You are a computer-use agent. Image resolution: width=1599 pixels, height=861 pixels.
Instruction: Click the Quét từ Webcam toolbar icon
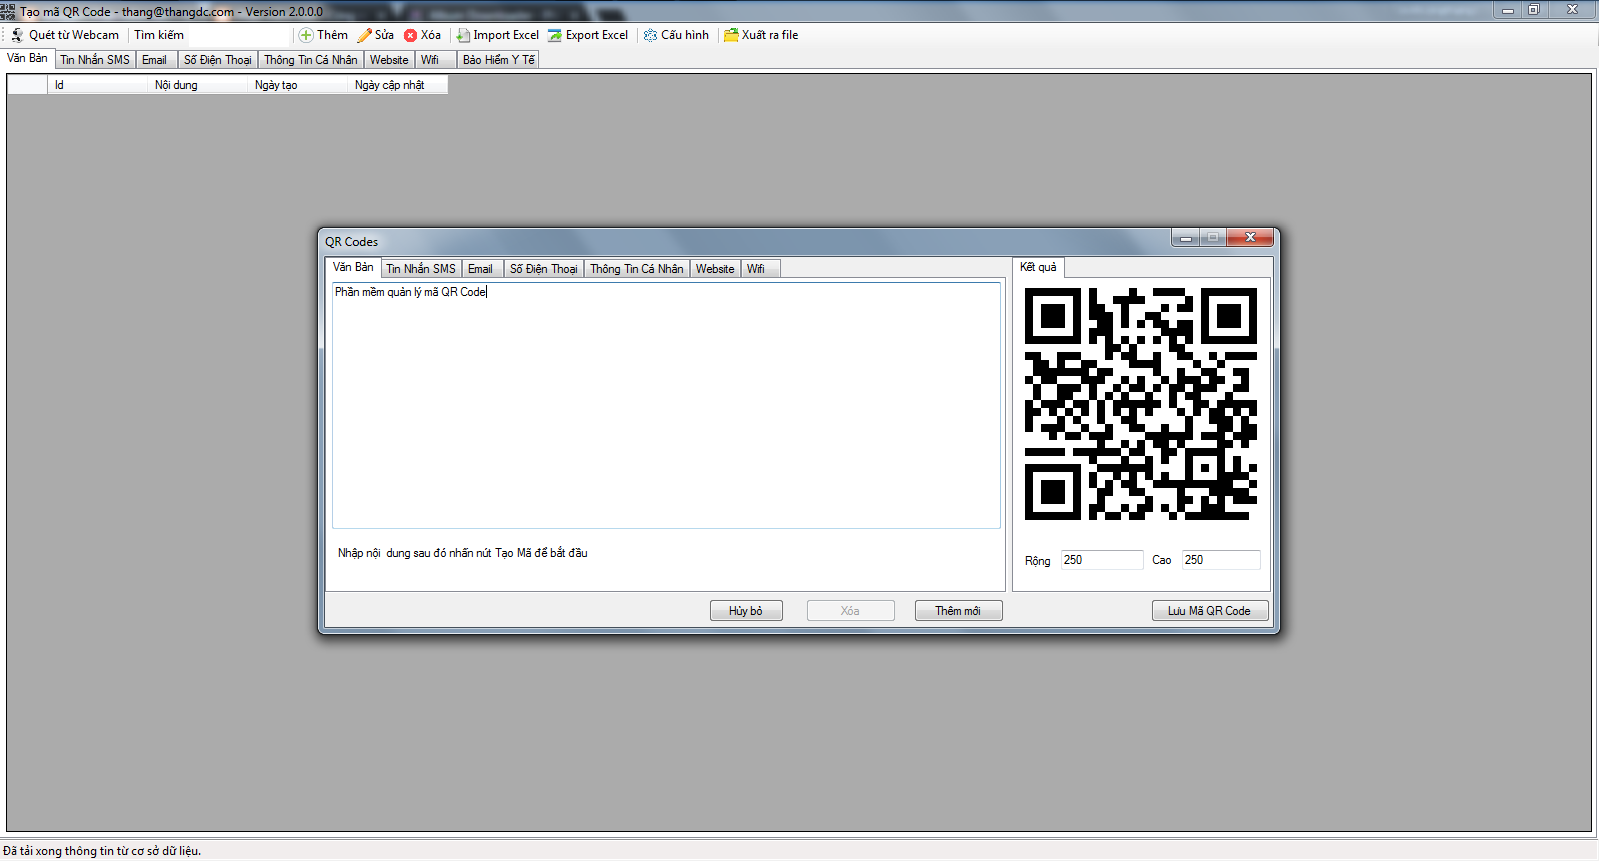tap(18, 35)
